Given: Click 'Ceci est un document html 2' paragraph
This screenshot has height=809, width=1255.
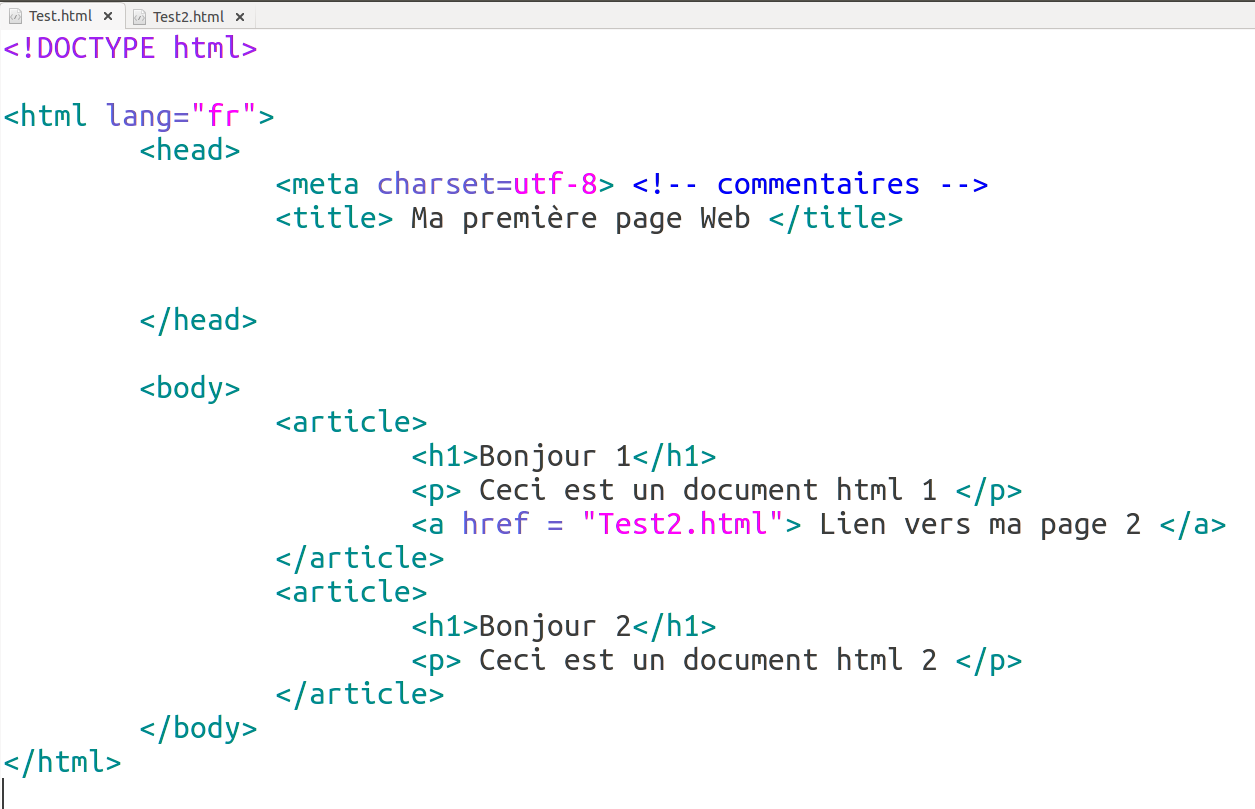Looking at the screenshot, I should [x=708, y=660].
